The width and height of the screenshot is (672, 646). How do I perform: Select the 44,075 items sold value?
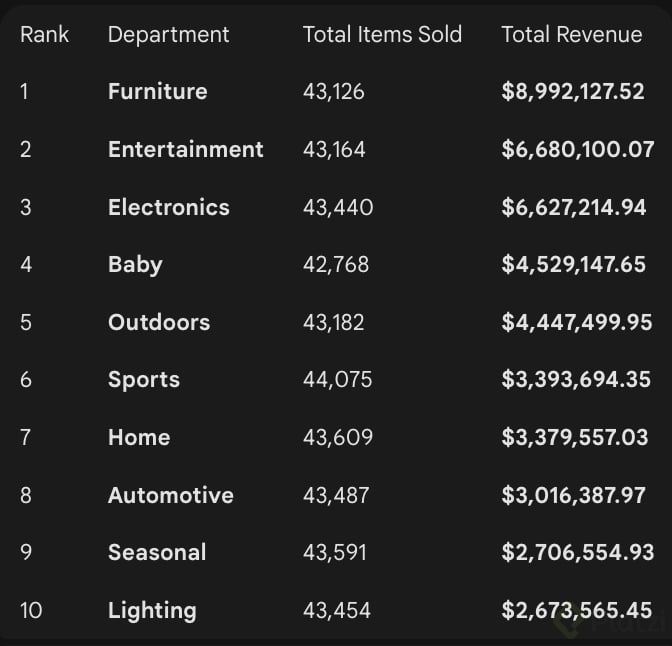[x=337, y=380]
